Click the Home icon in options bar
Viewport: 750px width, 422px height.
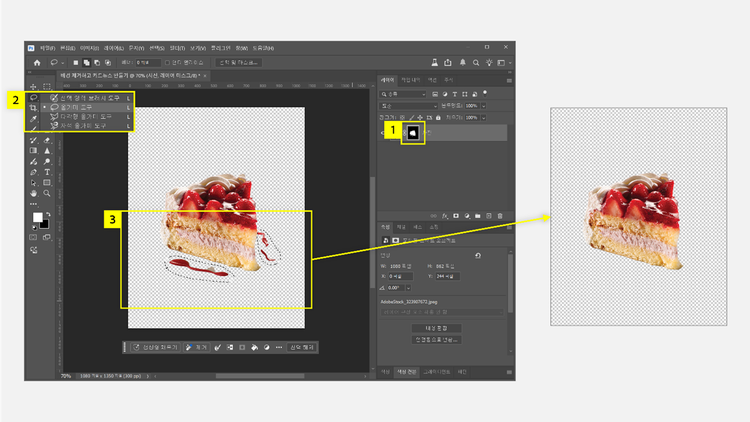tap(37, 63)
